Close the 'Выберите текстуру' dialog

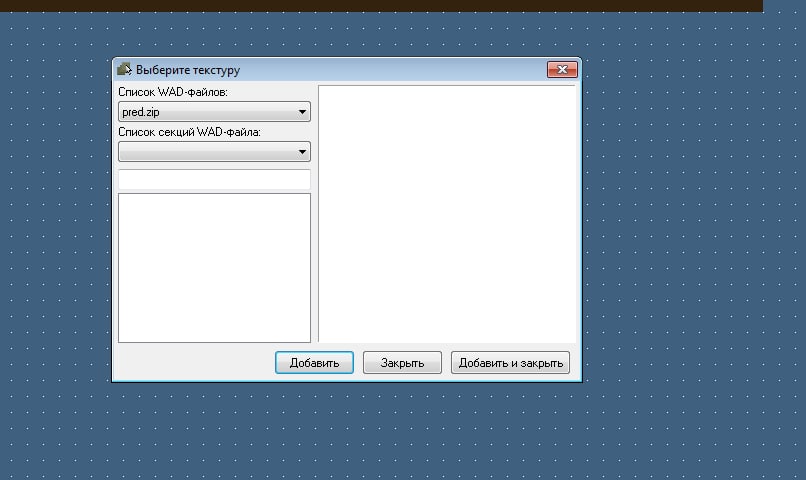click(x=562, y=69)
